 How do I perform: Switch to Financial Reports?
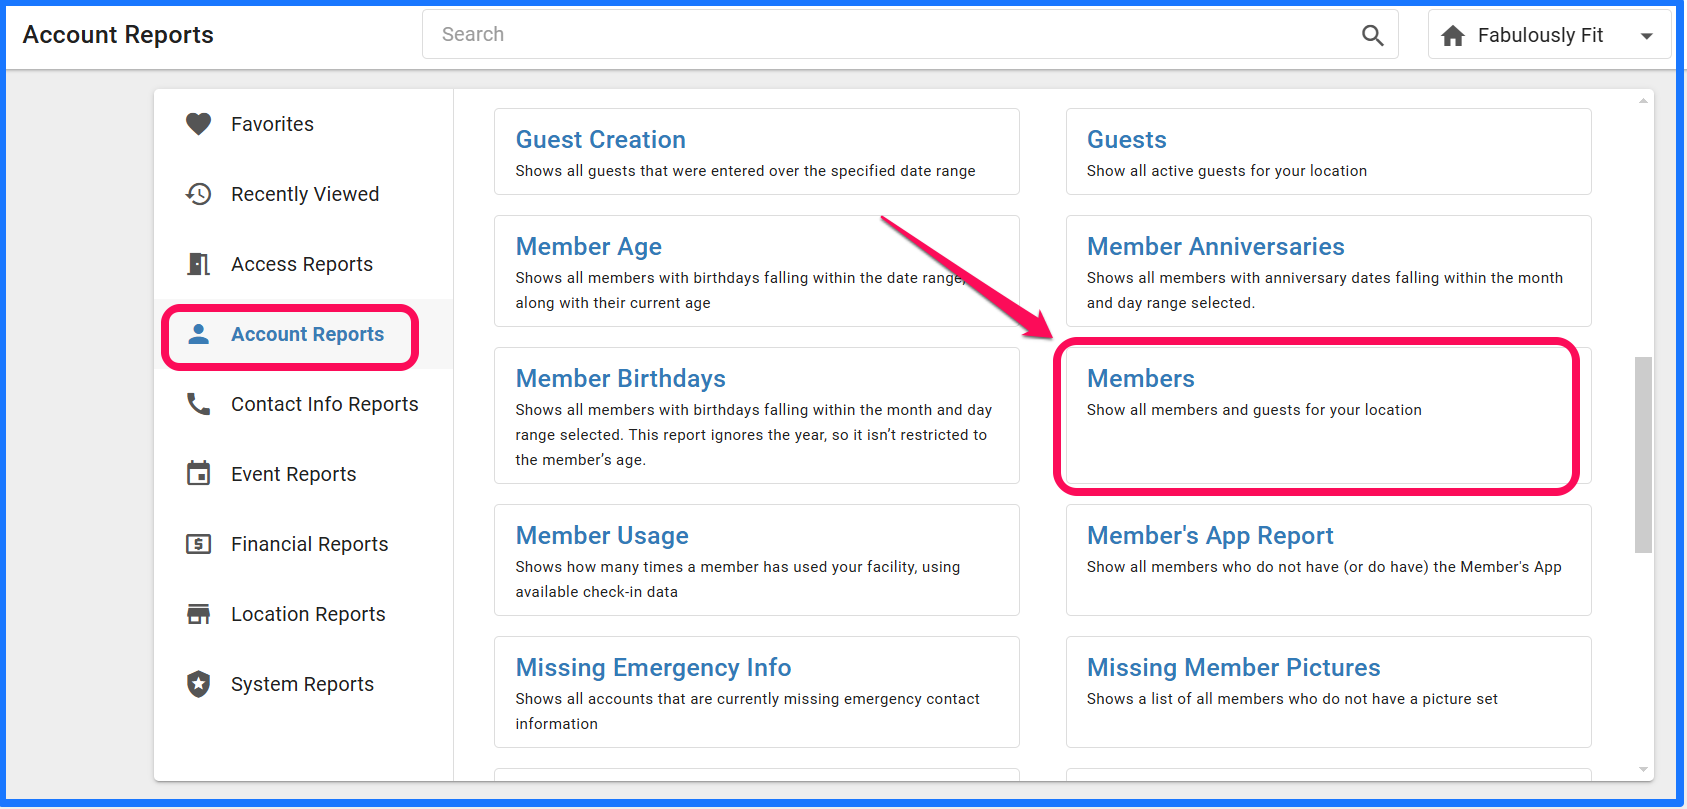[304, 544]
